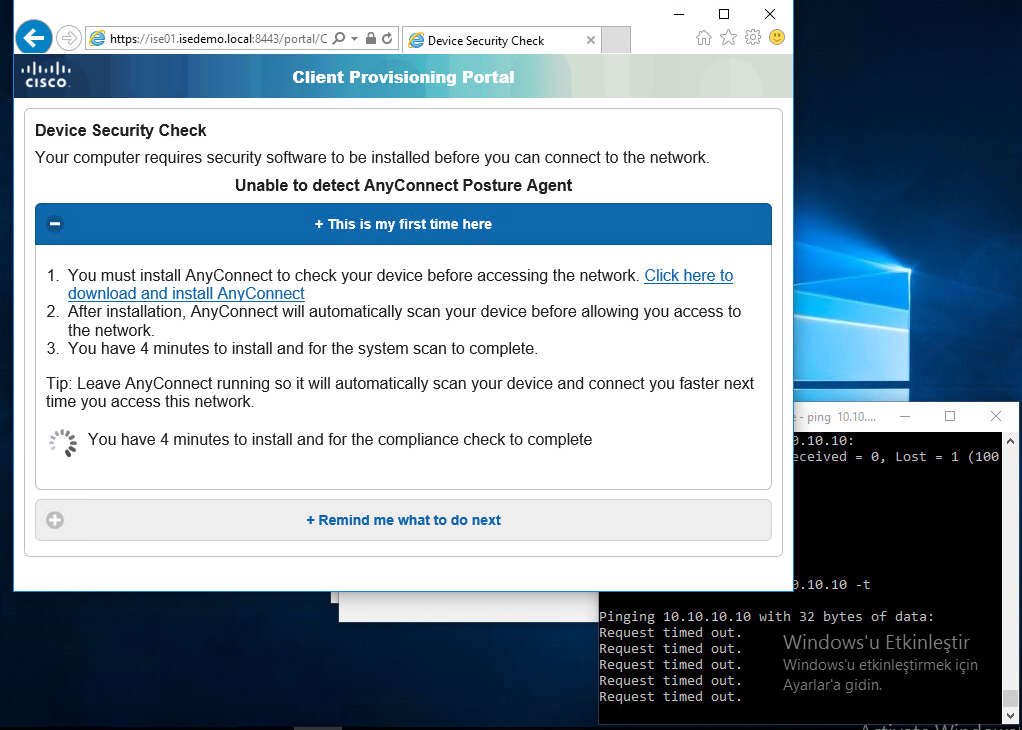Open browser tools gear icon
The height and width of the screenshot is (730, 1022).
click(x=753, y=37)
